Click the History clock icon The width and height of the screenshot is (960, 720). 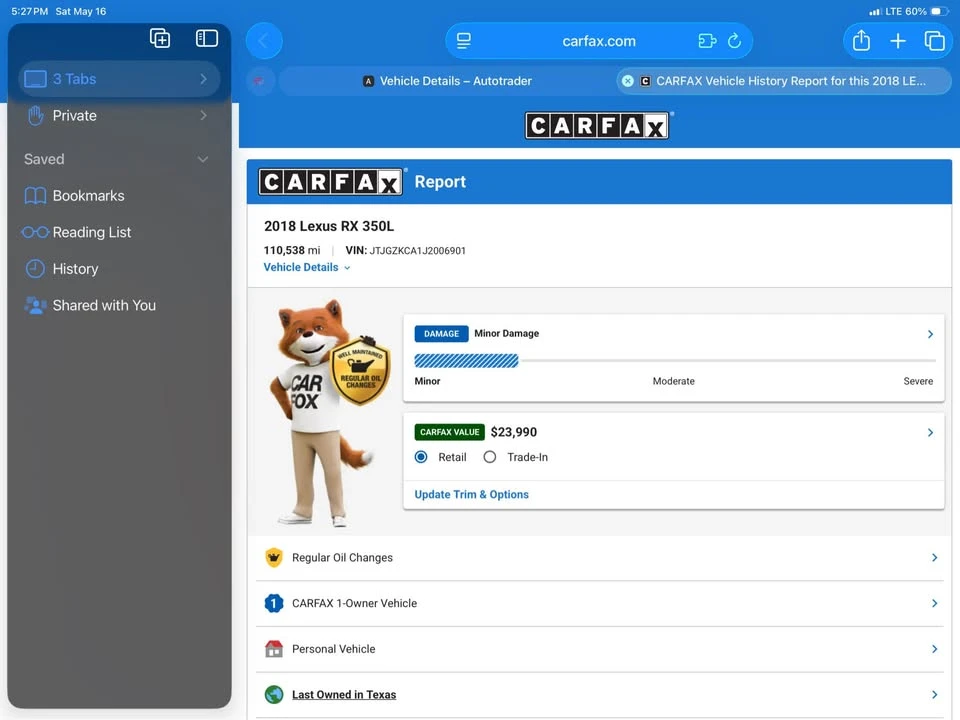tap(35, 269)
